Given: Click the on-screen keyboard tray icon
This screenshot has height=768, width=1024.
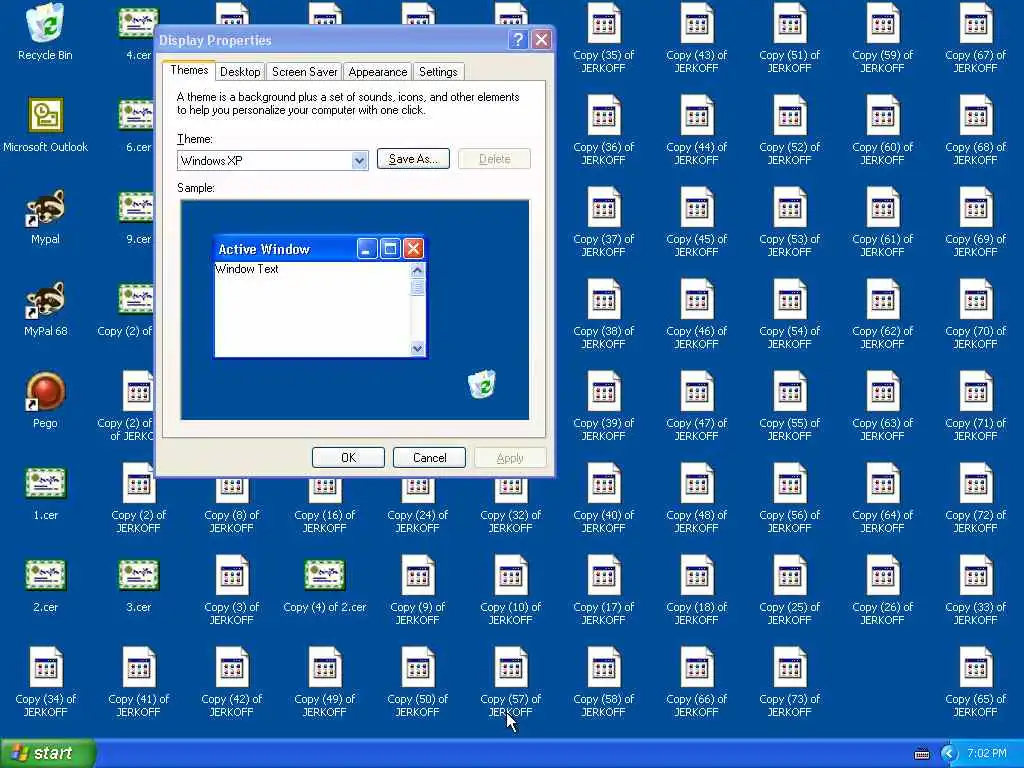Looking at the screenshot, I should point(921,754).
